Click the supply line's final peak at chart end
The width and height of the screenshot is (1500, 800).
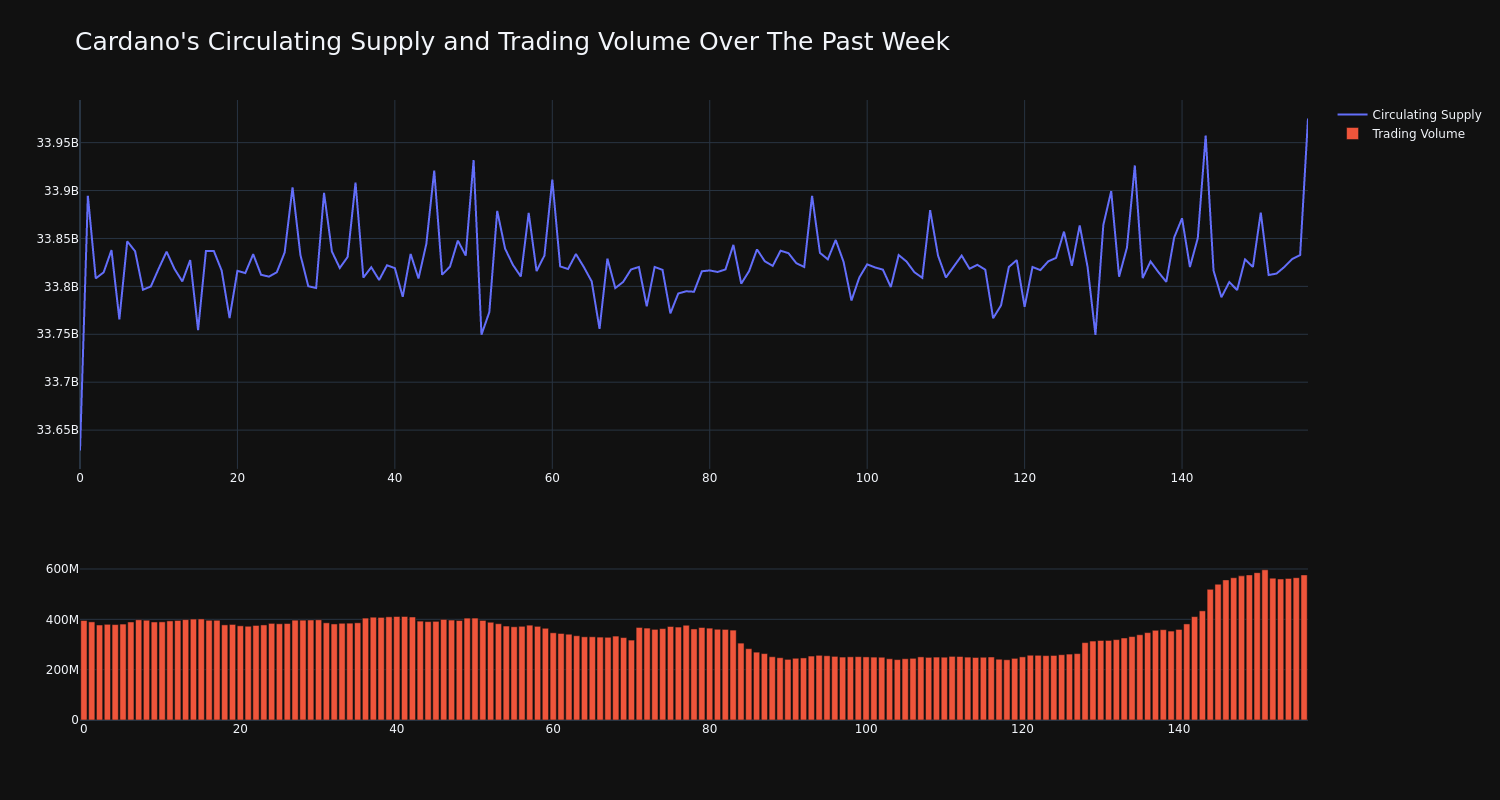(x=1307, y=120)
